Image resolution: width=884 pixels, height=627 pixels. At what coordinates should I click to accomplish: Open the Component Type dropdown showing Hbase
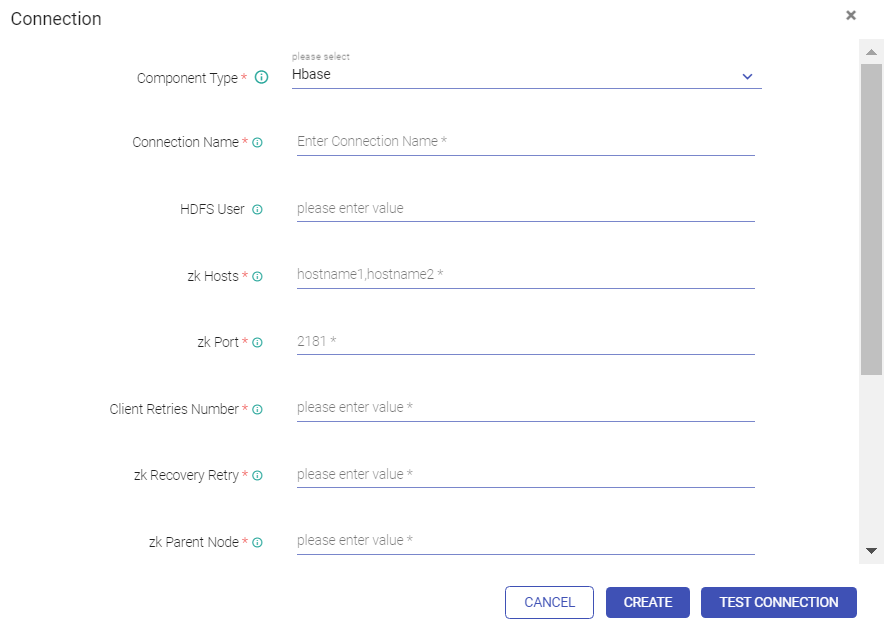click(x=526, y=75)
